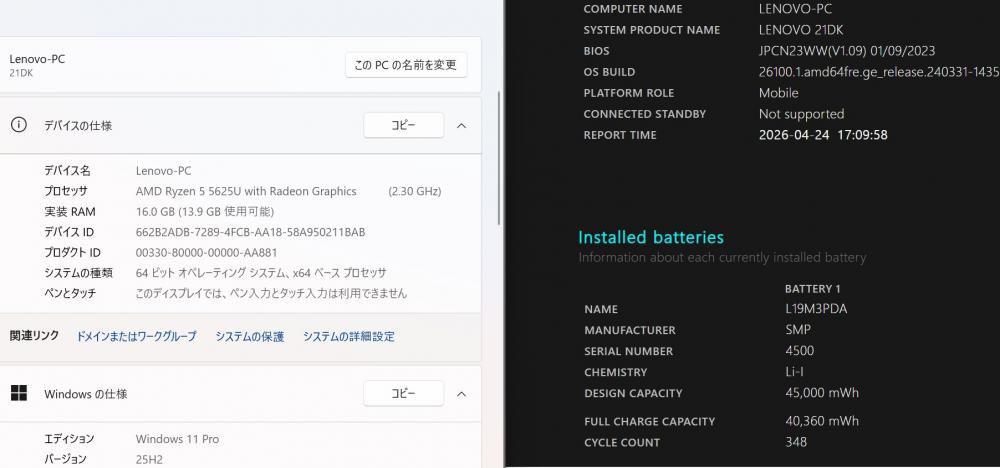Select the 21DK model text under Lenovo-PC
Image resolution: width=1000 pixels, height=468 pixels.
pos(21,73)
